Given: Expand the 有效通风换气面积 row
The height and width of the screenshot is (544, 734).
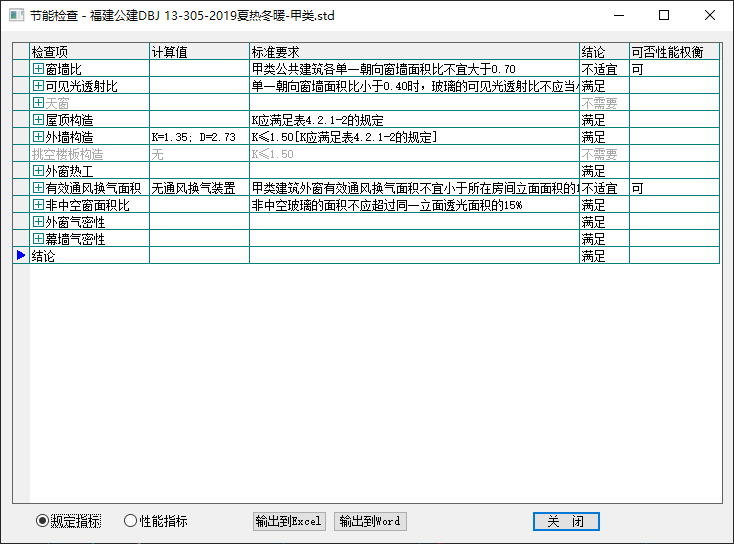Looking at the screenshot, I should [x=38, y=188].
